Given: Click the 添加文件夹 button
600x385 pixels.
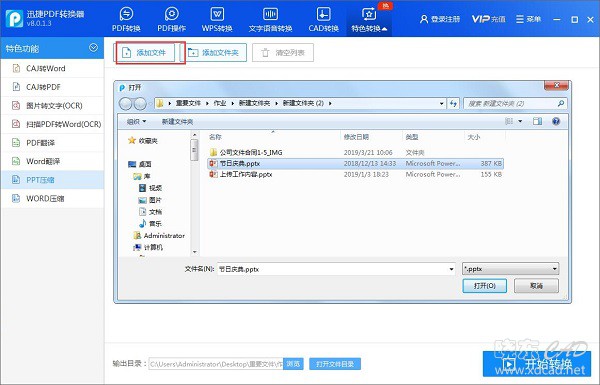Looking at the screenshot, I should (217, 53).
